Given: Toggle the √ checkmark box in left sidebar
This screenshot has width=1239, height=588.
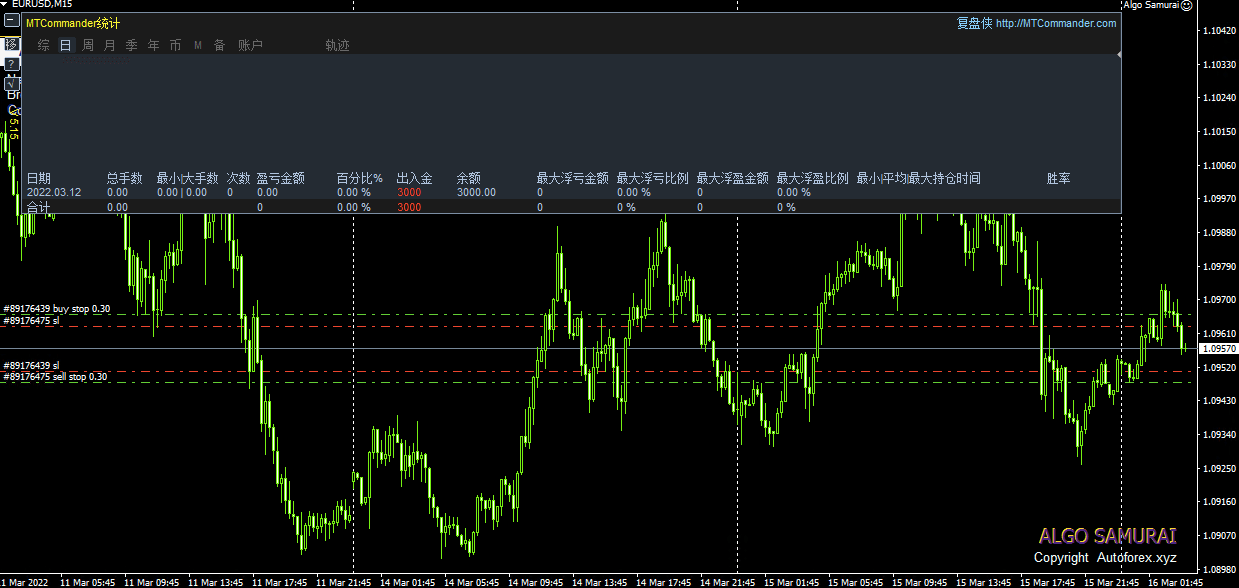Looking at the screenshot, I should click(11, 84).
